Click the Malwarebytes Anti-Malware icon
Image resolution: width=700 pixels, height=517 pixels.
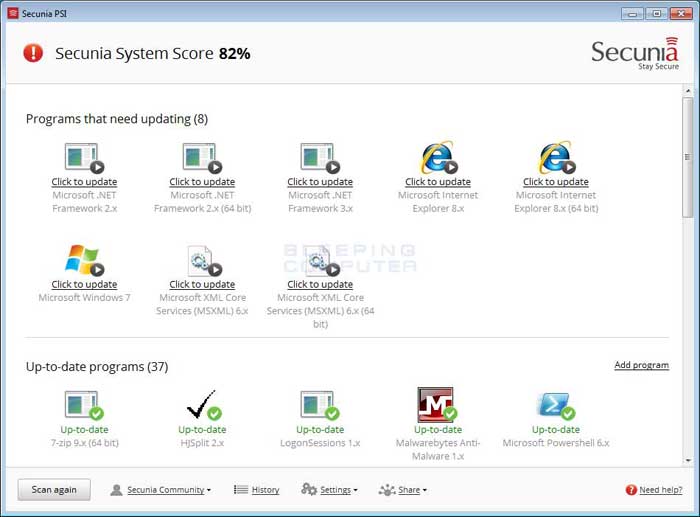(x=438, y=404)
